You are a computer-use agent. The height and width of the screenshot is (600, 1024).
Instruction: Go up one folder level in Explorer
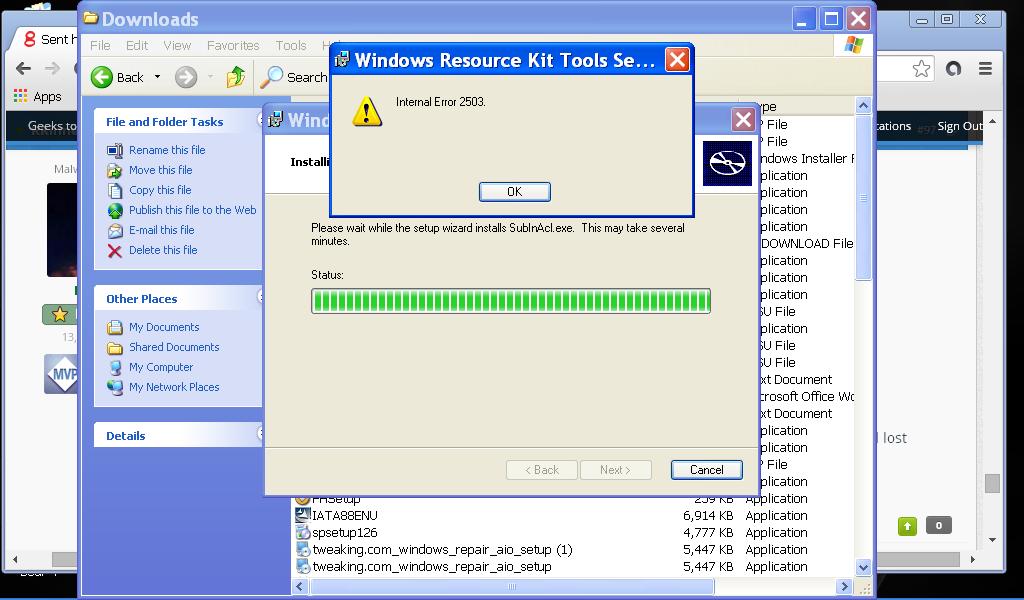coord(236,78)
